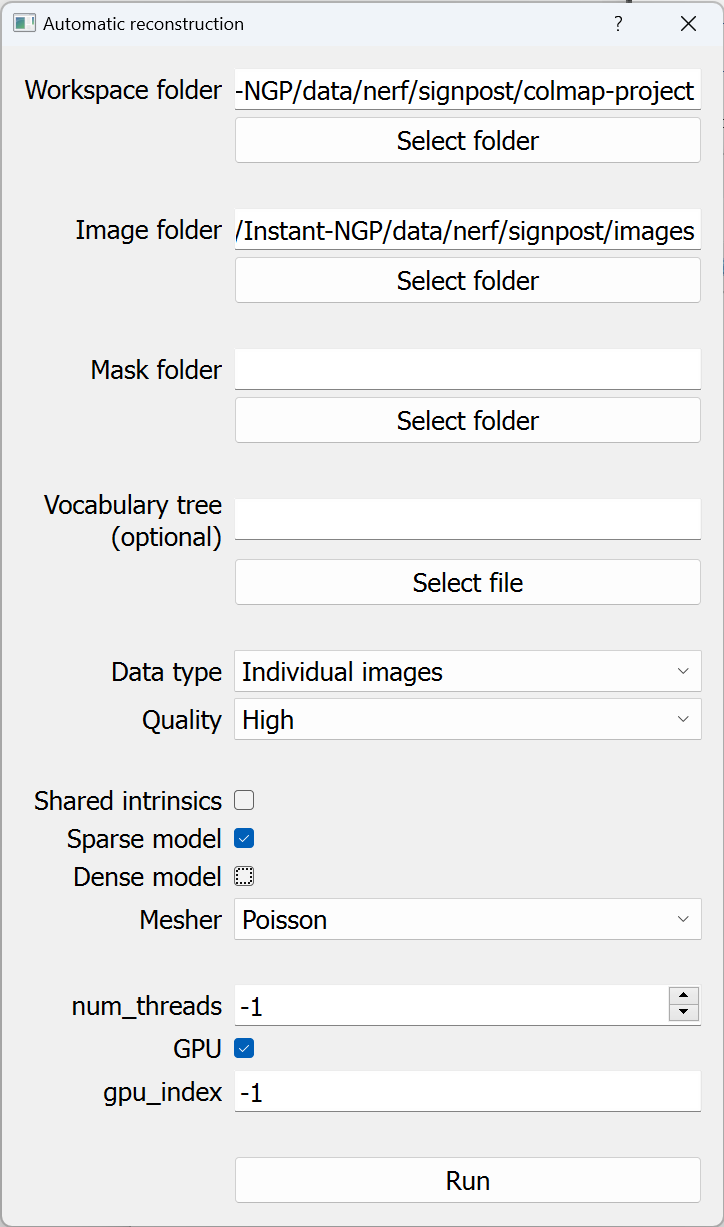Click the empty Mask folder text field
The height and width of the screenshot is (1227, 724).
(467, 369)
